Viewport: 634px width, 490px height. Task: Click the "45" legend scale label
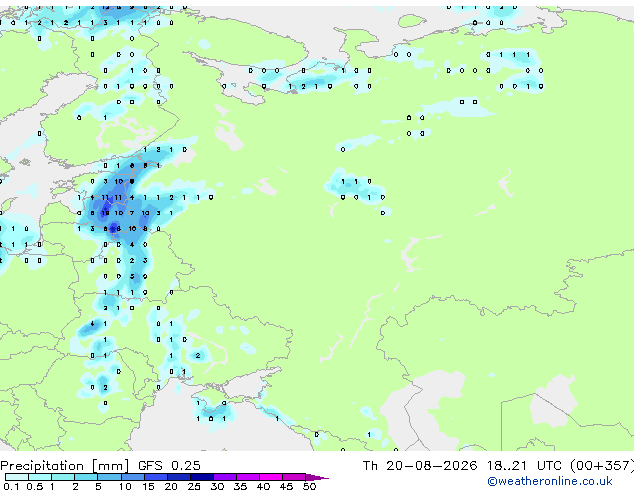pos(286,486)
